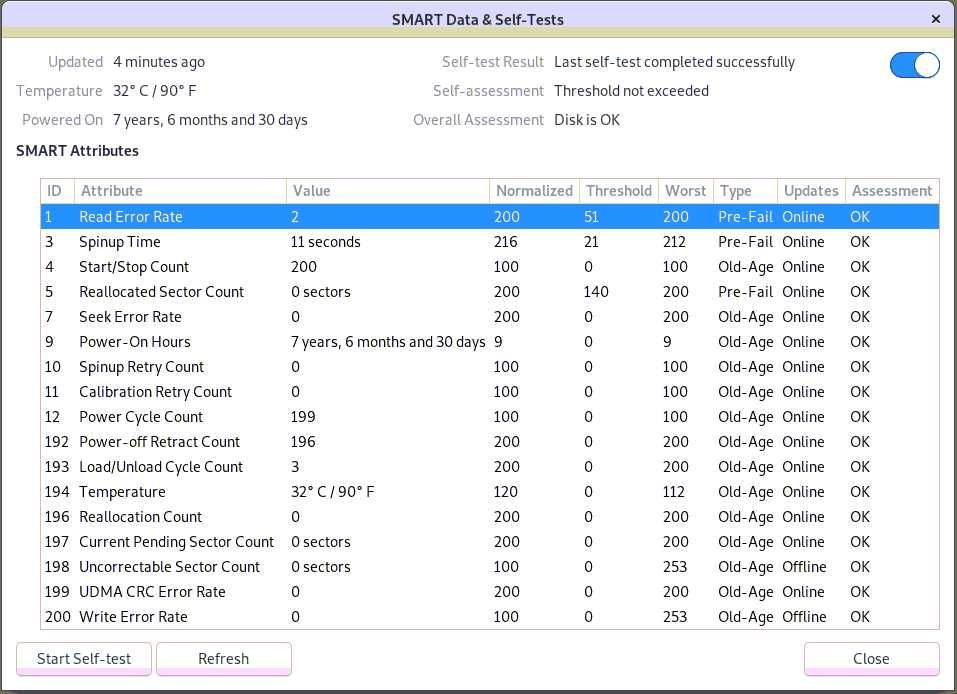Screen dimensions: 957x694
Task: Click threshold value 140 for Reallocated Sectors
Action: pos(596,292)
